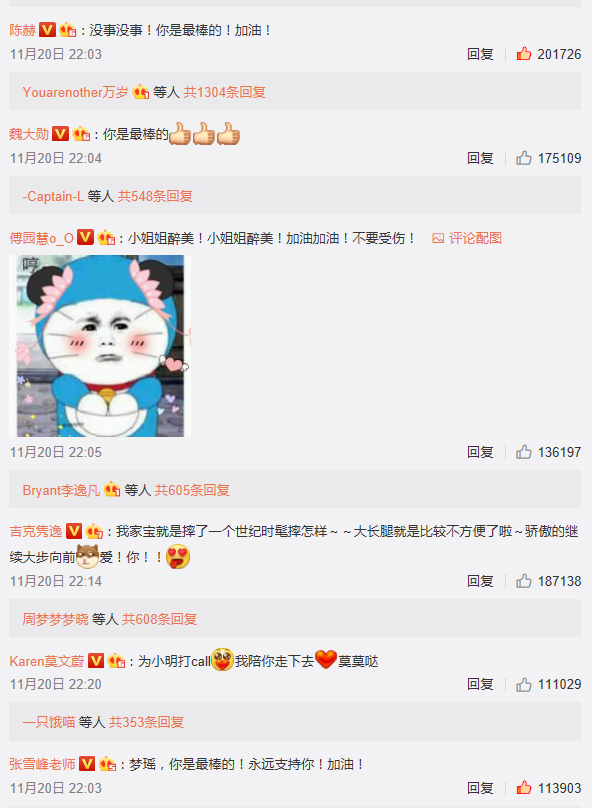This screenshot has width=592, height=808.
Task: Click the verified V badge beside 陈赫
Action: 47,29
